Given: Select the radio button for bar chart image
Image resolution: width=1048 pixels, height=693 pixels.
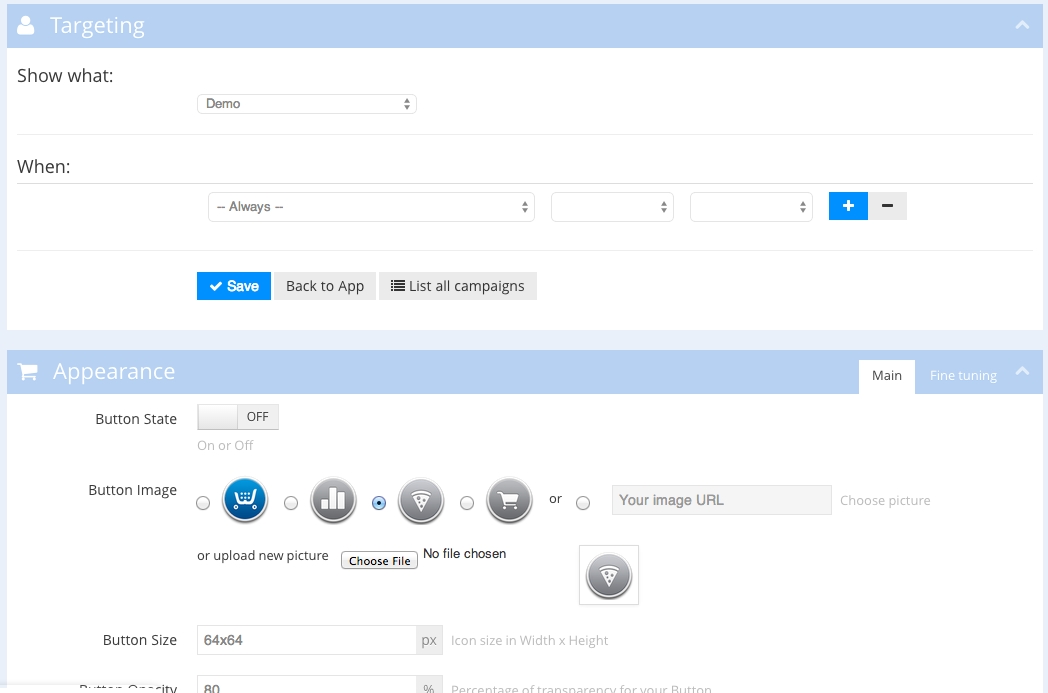Looking at the screenshot, I should tap(291, 503).
